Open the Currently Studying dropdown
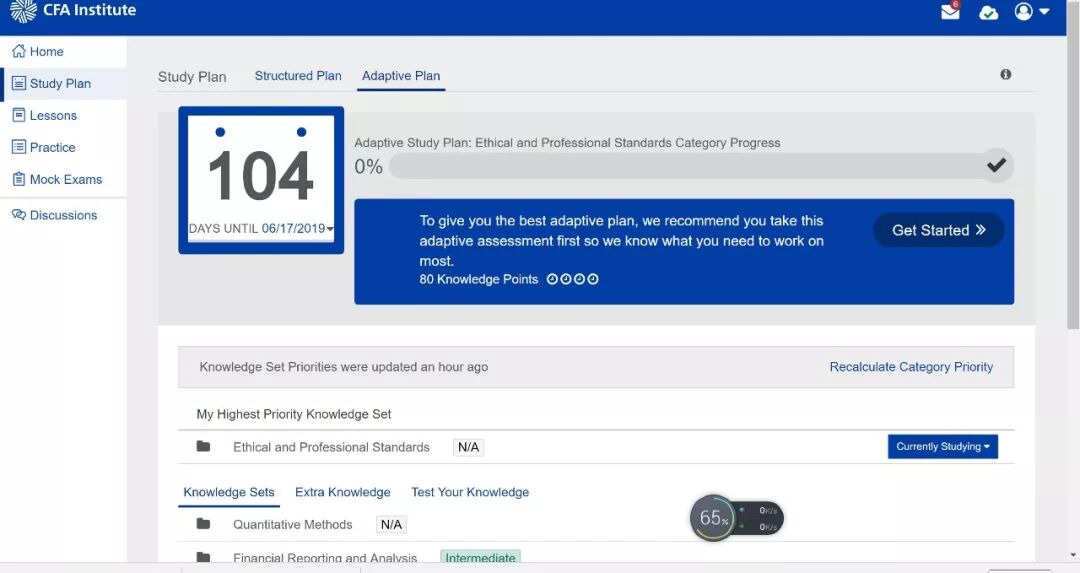1080x573 pixels. (942, 446)
